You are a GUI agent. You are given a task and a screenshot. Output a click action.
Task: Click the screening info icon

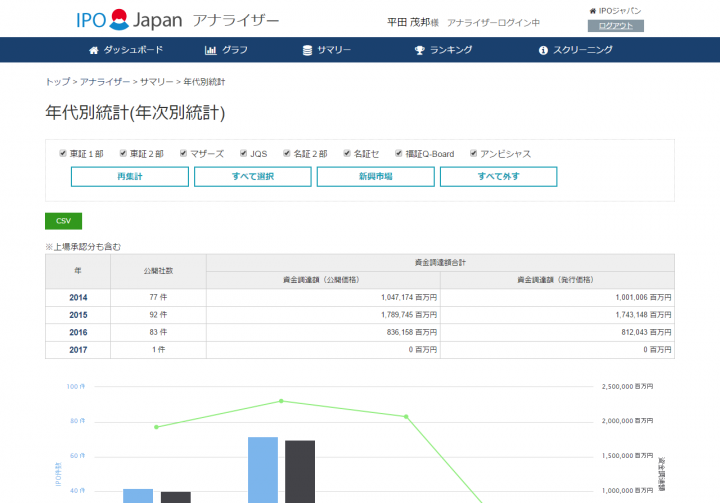tap(543, 50)
